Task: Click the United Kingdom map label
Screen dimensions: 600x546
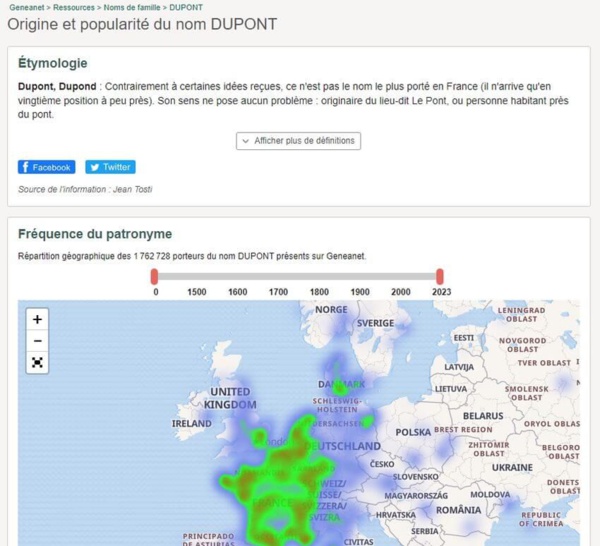Action: [x=230, y=398]
